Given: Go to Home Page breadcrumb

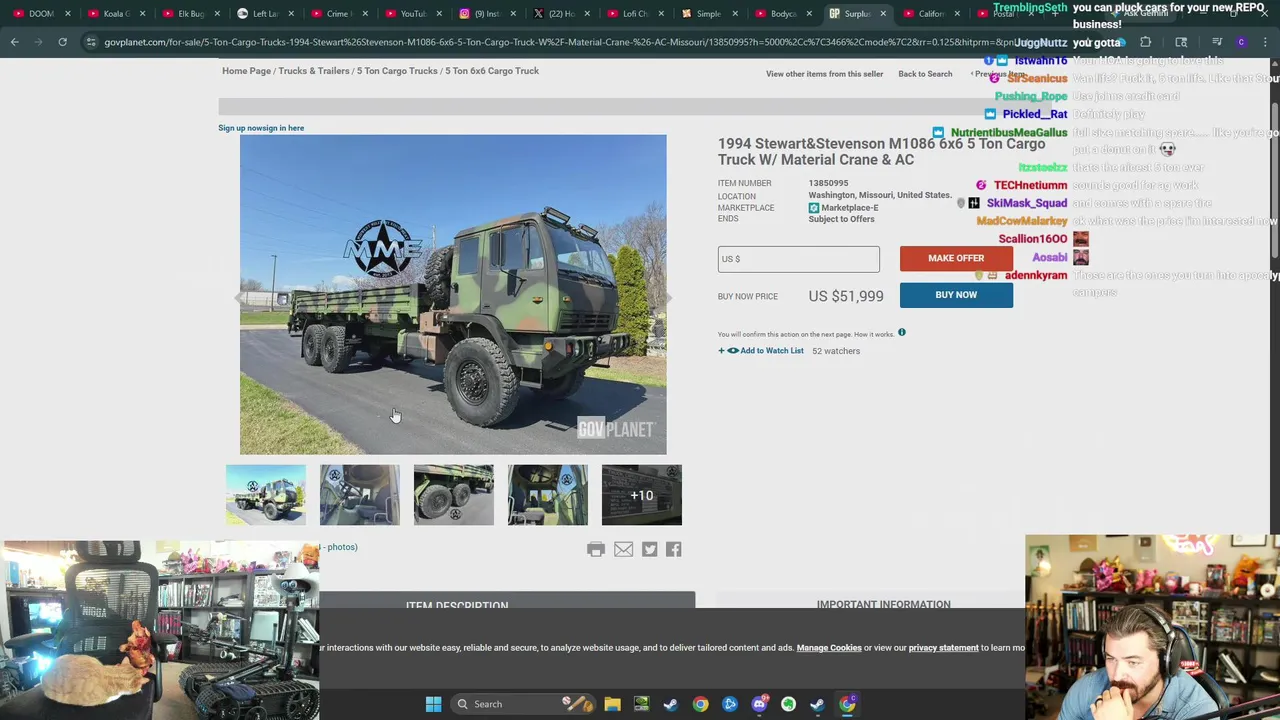Looking at the screenshot, I should (246, 71).
